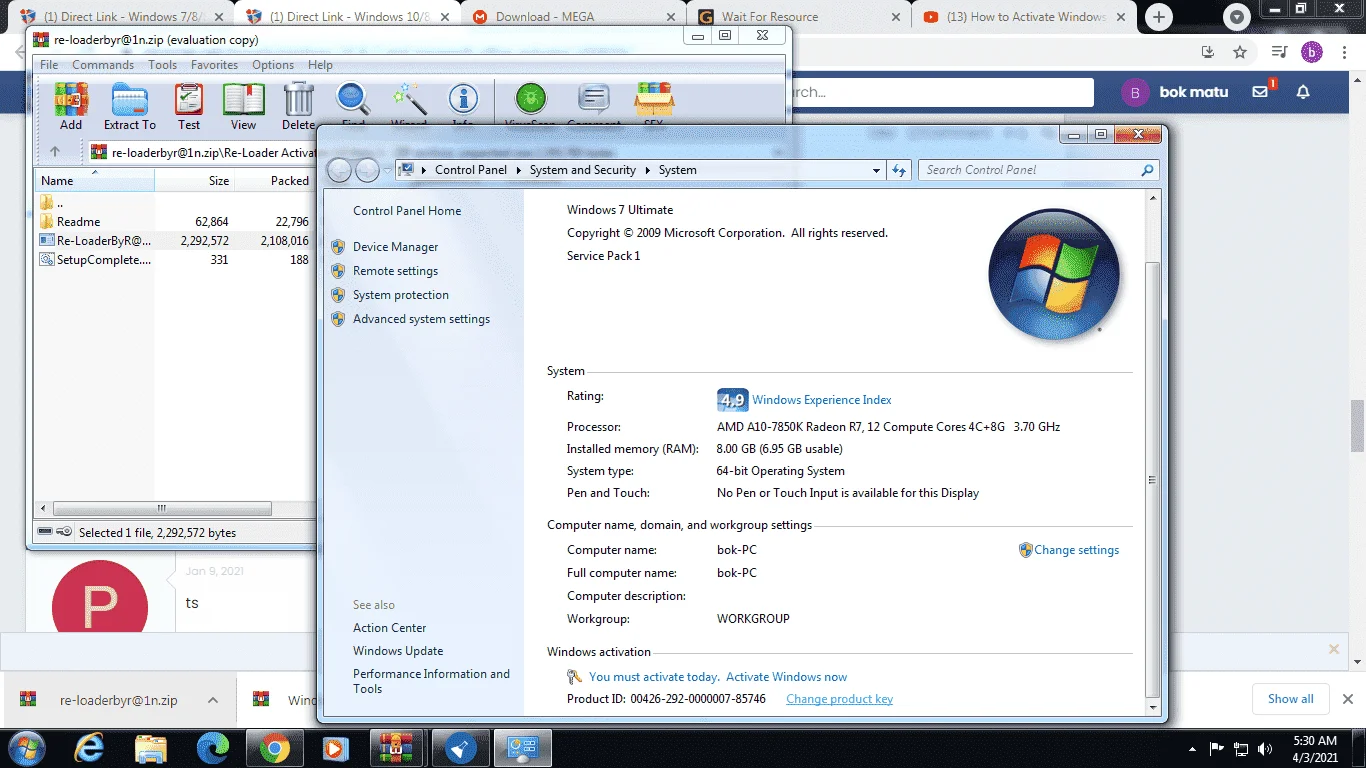Viewport: 1366px width, 768px height.
Task: Bookmark this page with the star icon
Action: coord(1240,52)
